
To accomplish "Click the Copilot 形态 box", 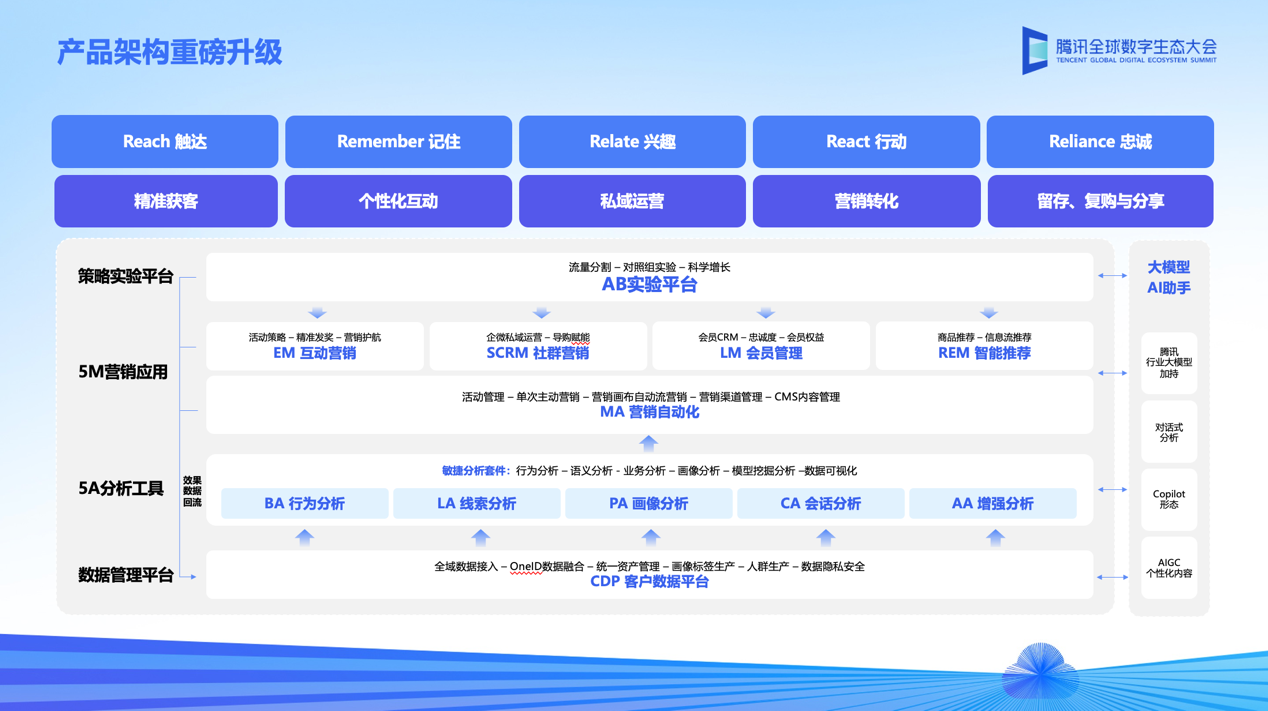I will coord(1168,499).
